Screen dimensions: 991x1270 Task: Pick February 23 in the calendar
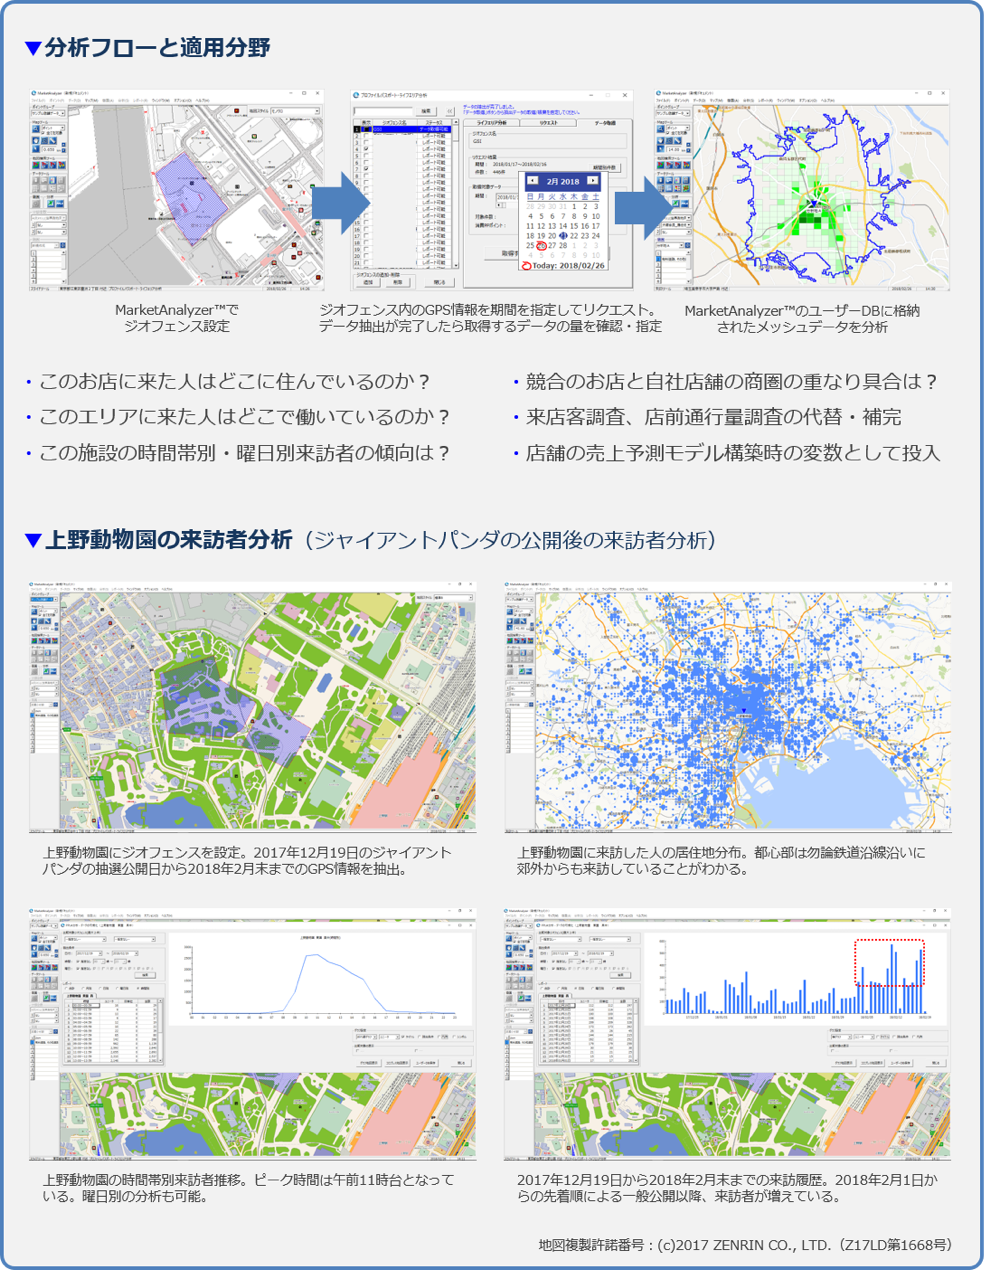click(585, 235)
